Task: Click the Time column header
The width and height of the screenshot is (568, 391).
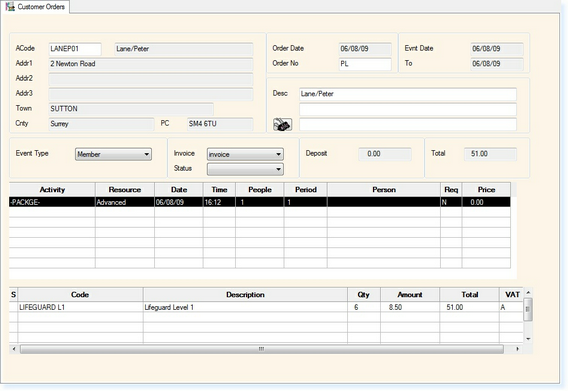Action: [219, 190]
